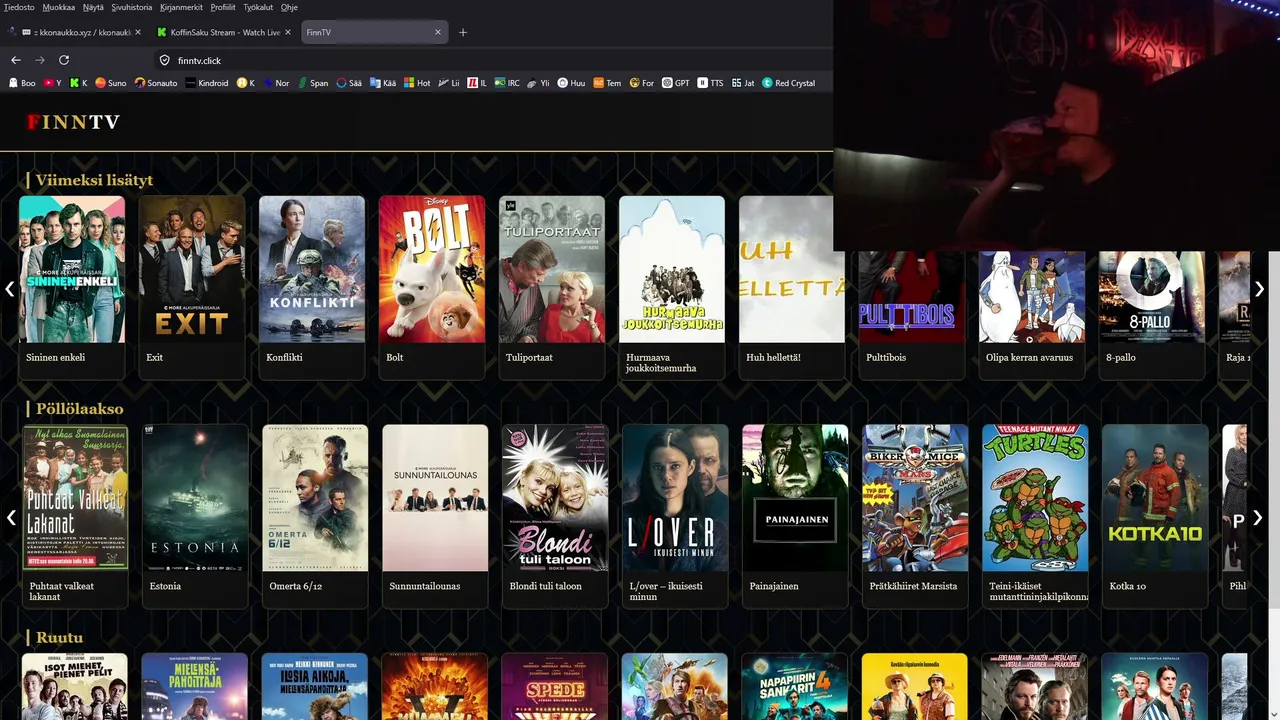Open the For bookmark

click(x=642, y=83)
